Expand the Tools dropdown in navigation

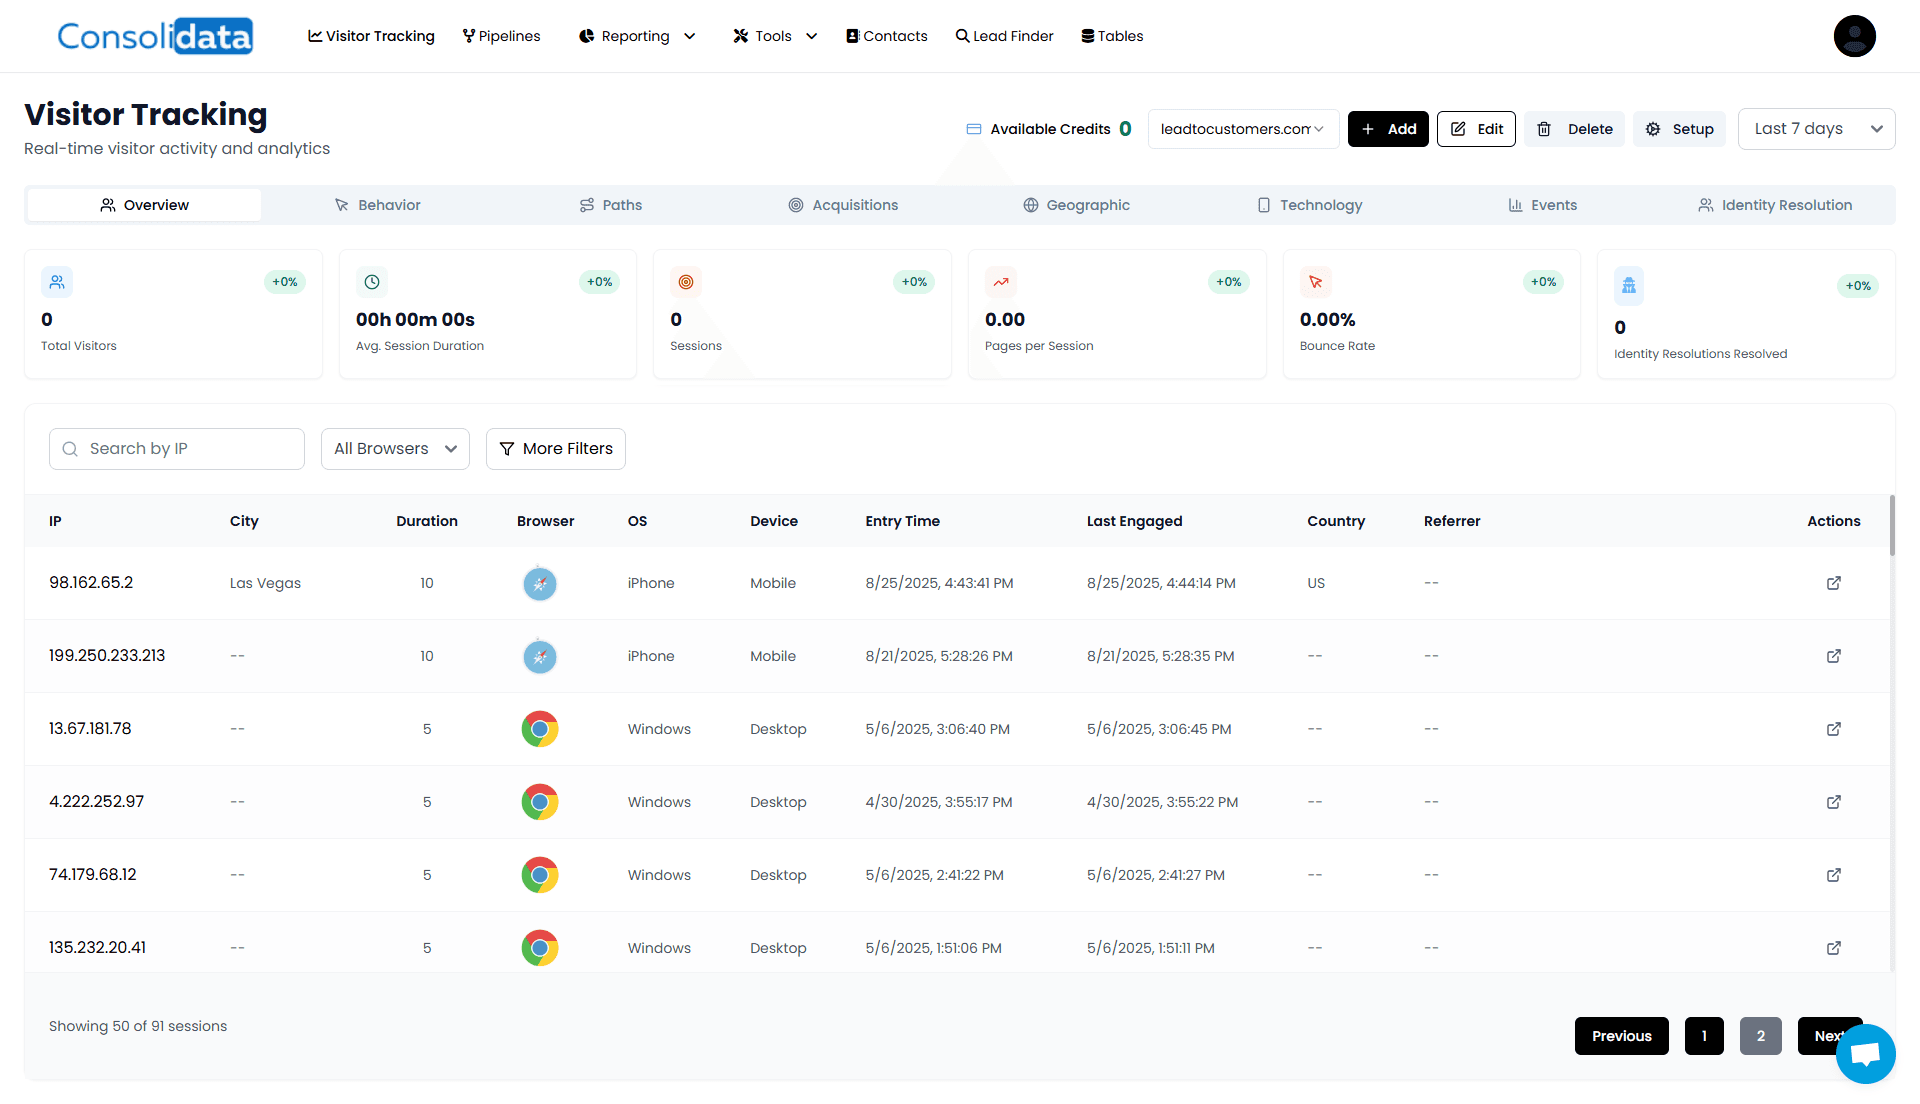(x=774, y=36)
